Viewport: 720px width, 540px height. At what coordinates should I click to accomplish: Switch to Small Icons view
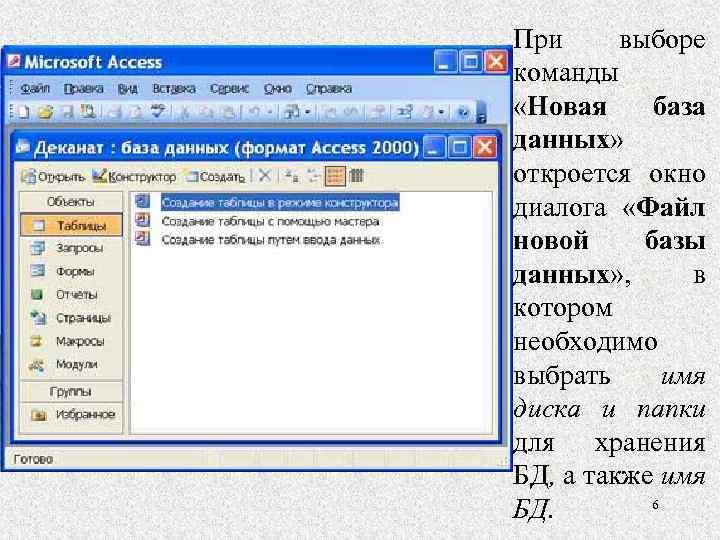[x=313, y=175]
